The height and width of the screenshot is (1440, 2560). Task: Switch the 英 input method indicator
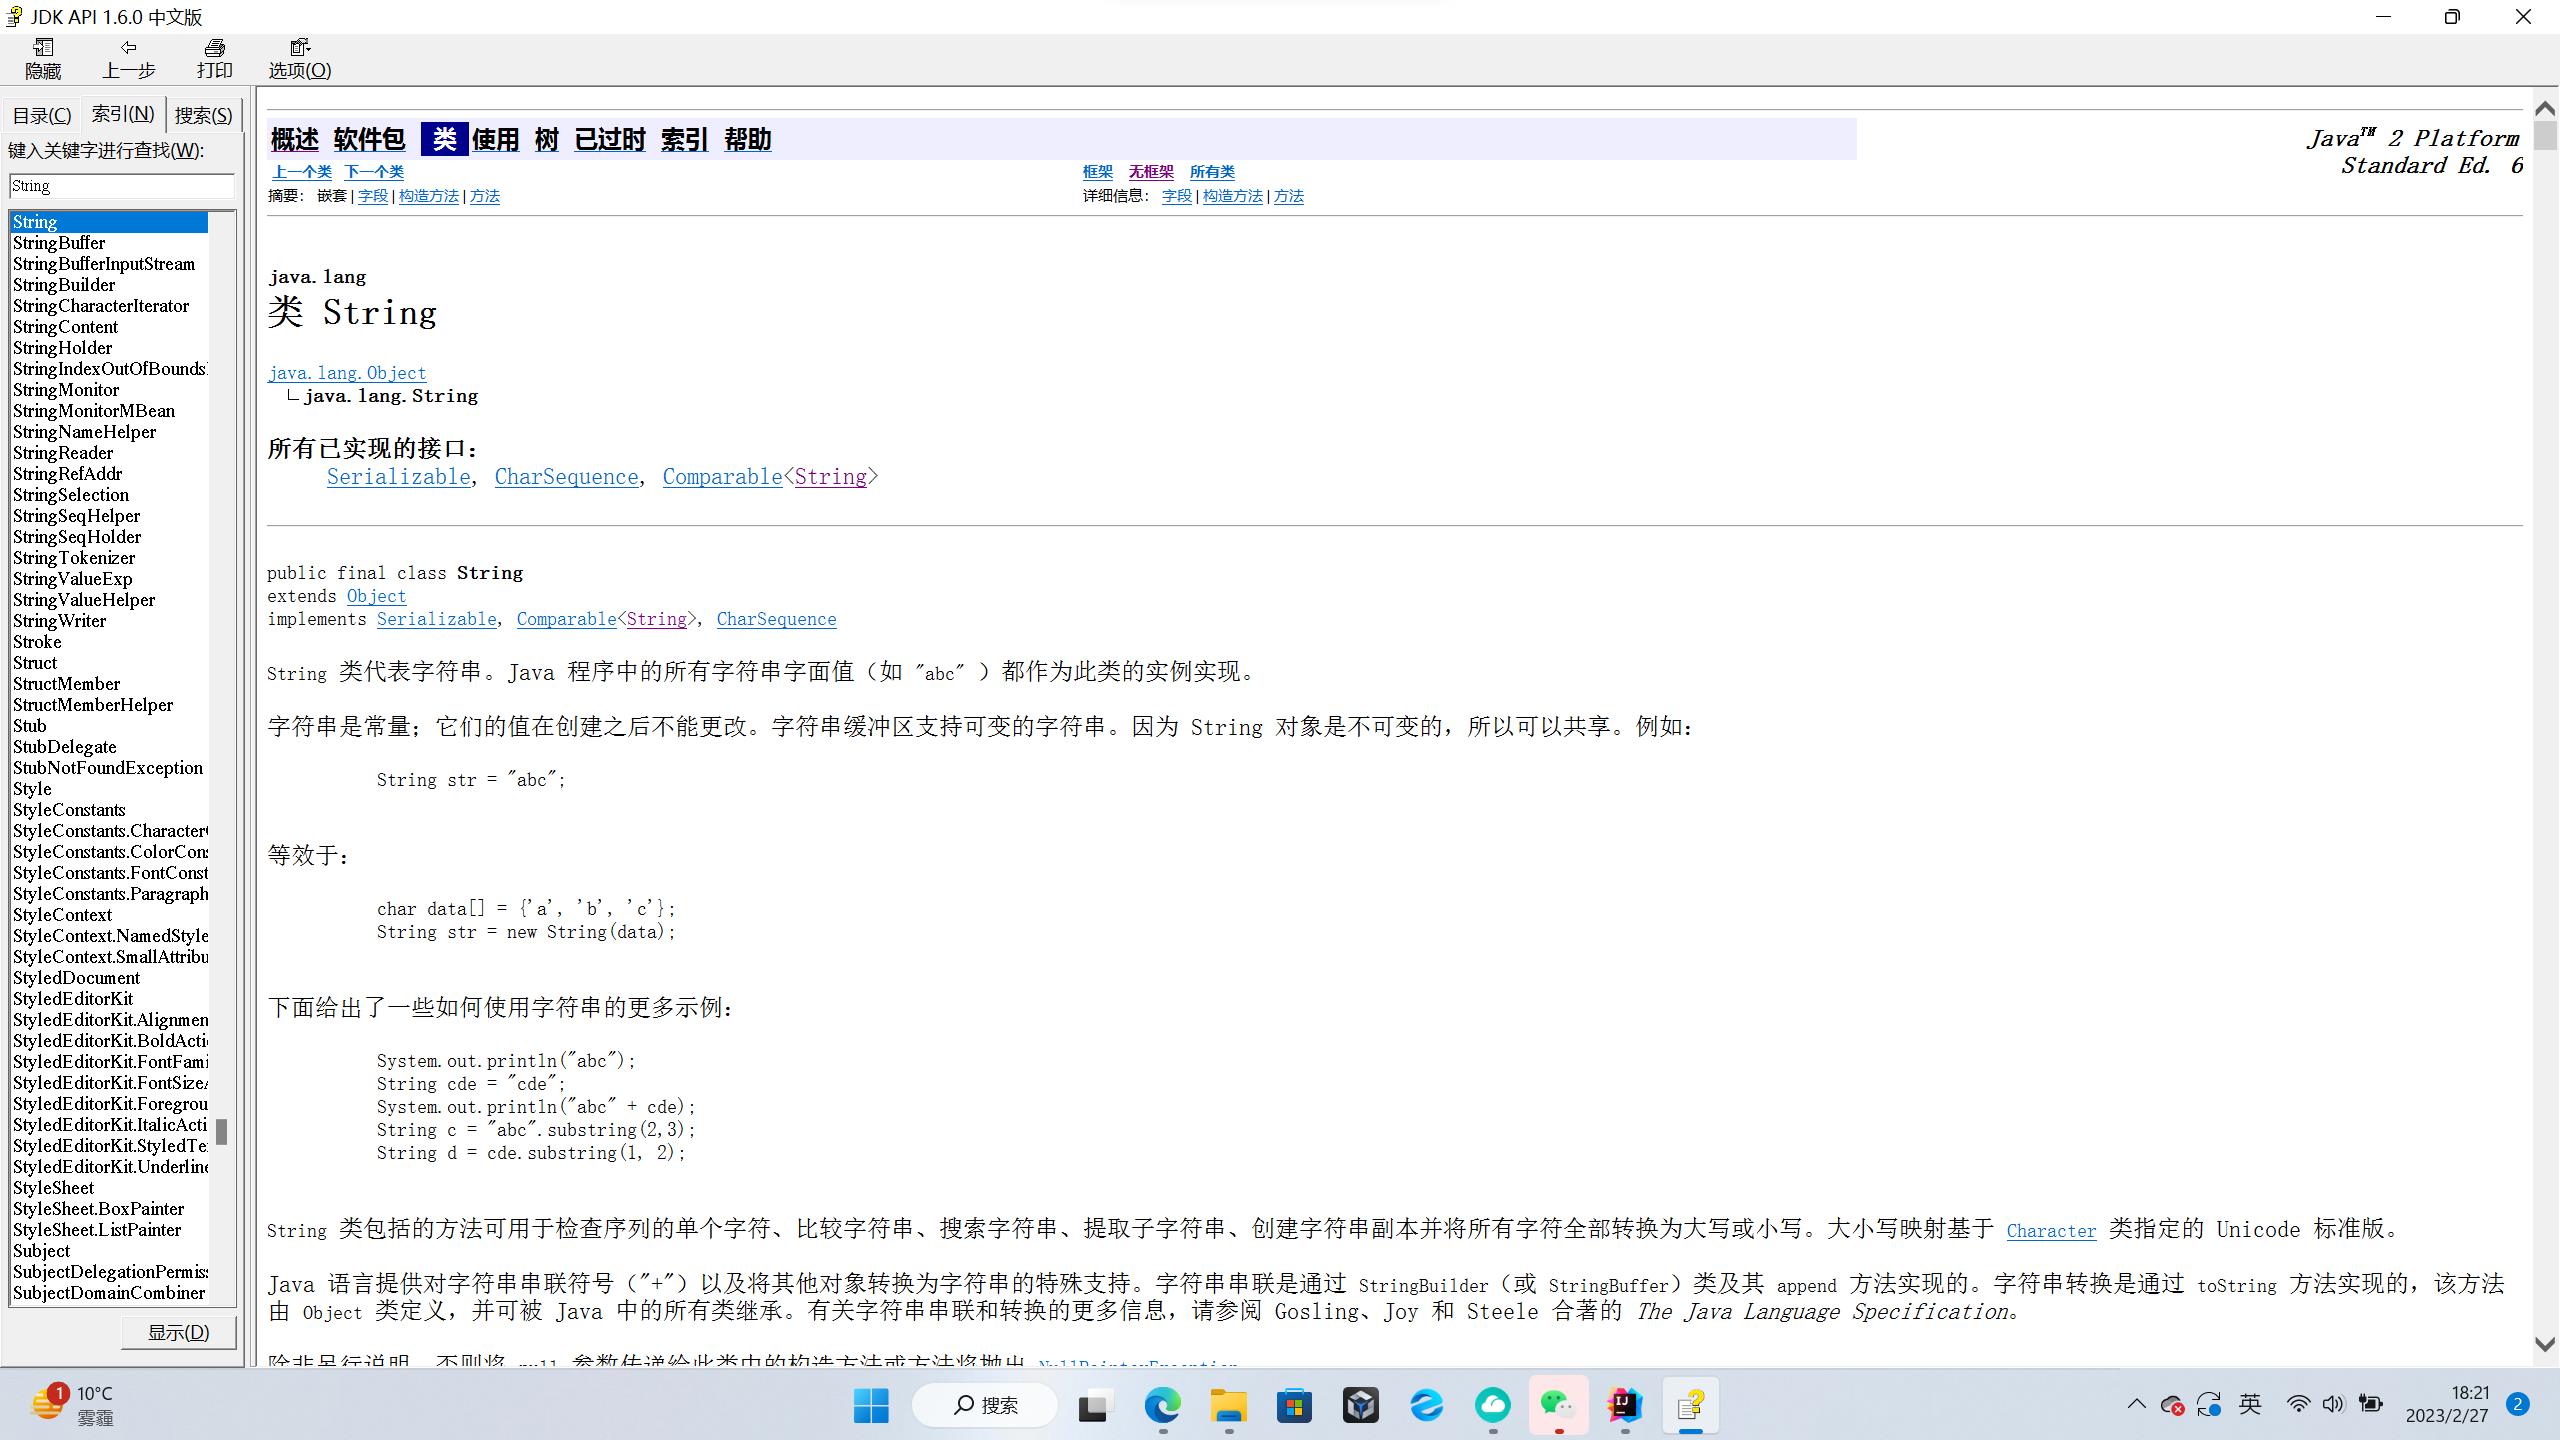click(x=2250, y=1404)
